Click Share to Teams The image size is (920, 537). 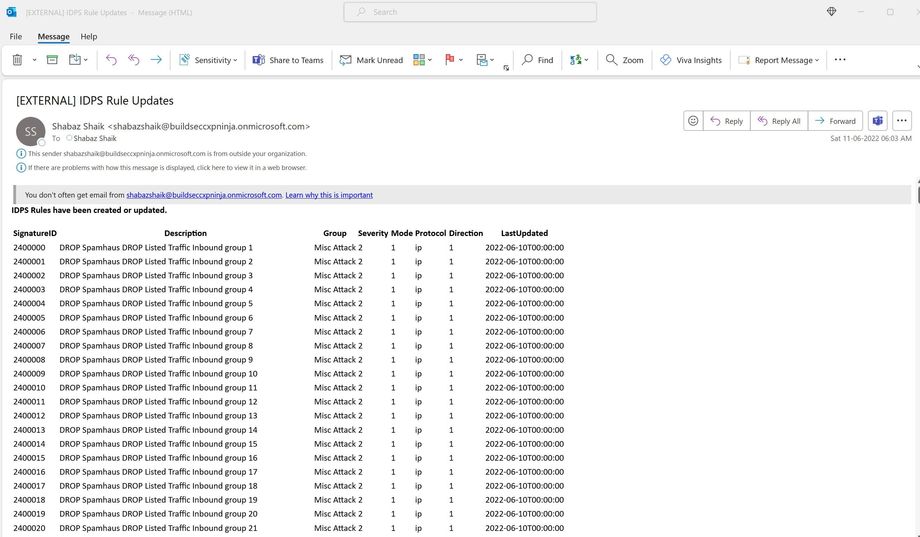pyautogui.click(x=288, y=60)
